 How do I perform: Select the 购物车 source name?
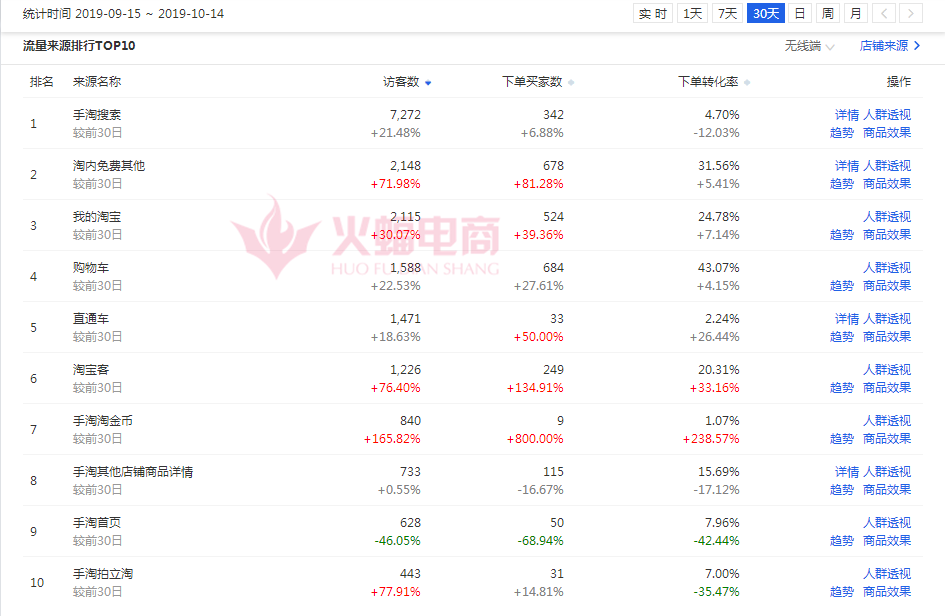(91, 268)
